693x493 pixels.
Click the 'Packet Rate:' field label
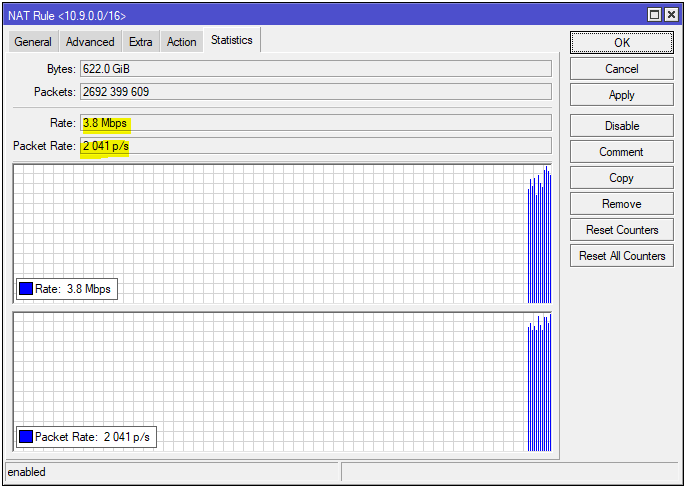click(44, 146)
